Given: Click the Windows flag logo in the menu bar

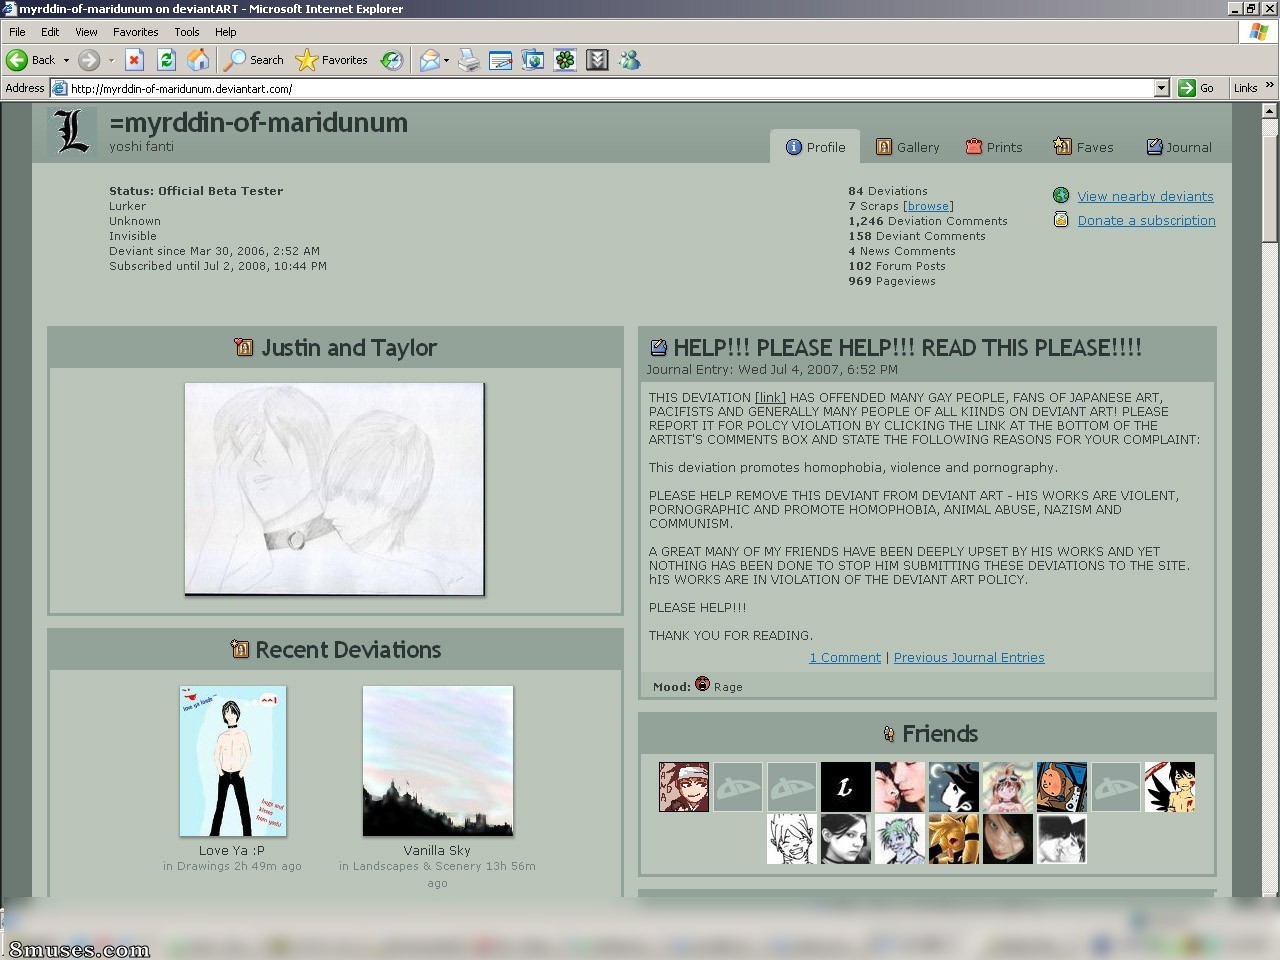Looking at the screenshot, I should point(1259,32).
